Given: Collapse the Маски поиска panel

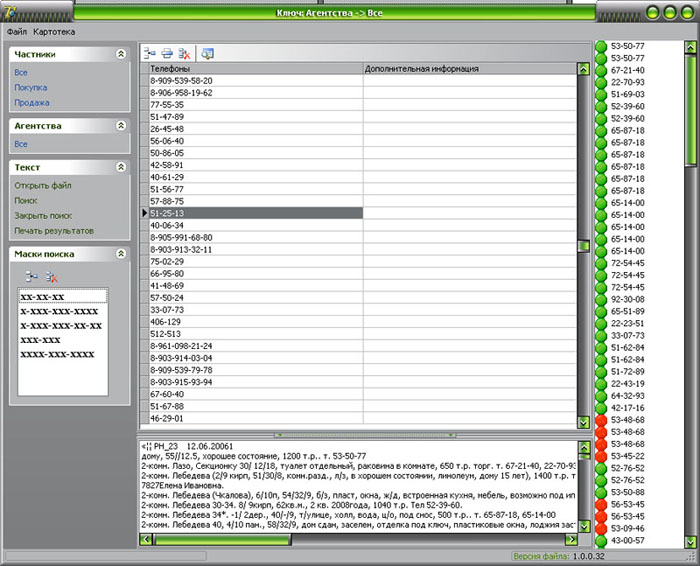Looking at the screenshot, I should (x=120, y=254).
